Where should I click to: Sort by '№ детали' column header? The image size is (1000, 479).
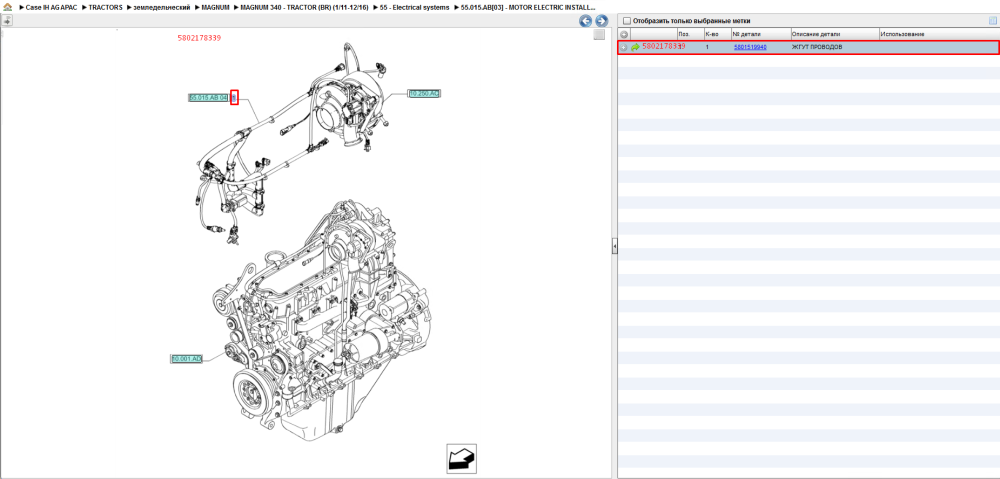coord(761,34)
